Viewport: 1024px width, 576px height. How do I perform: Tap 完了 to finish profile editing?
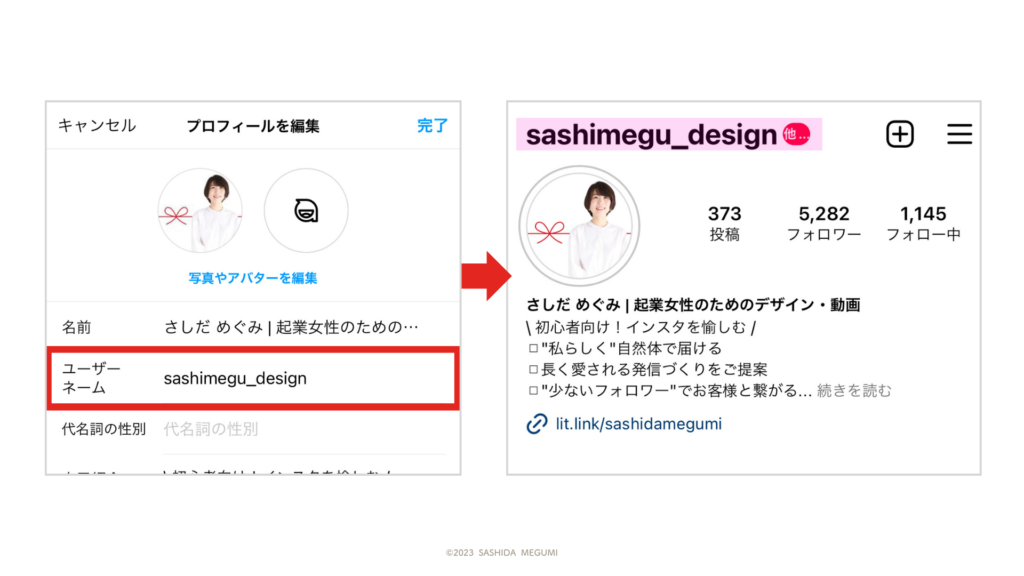(432, 125)
